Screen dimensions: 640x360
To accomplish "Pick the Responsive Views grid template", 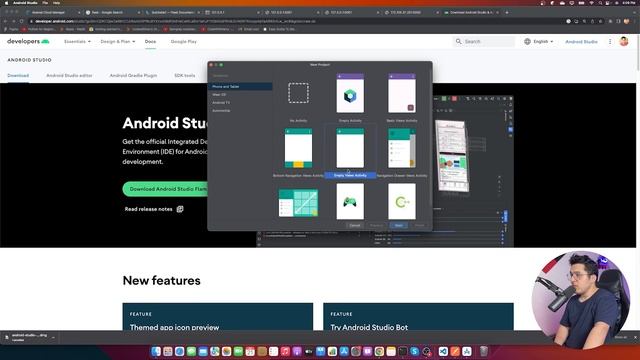I will pos(298,202).
